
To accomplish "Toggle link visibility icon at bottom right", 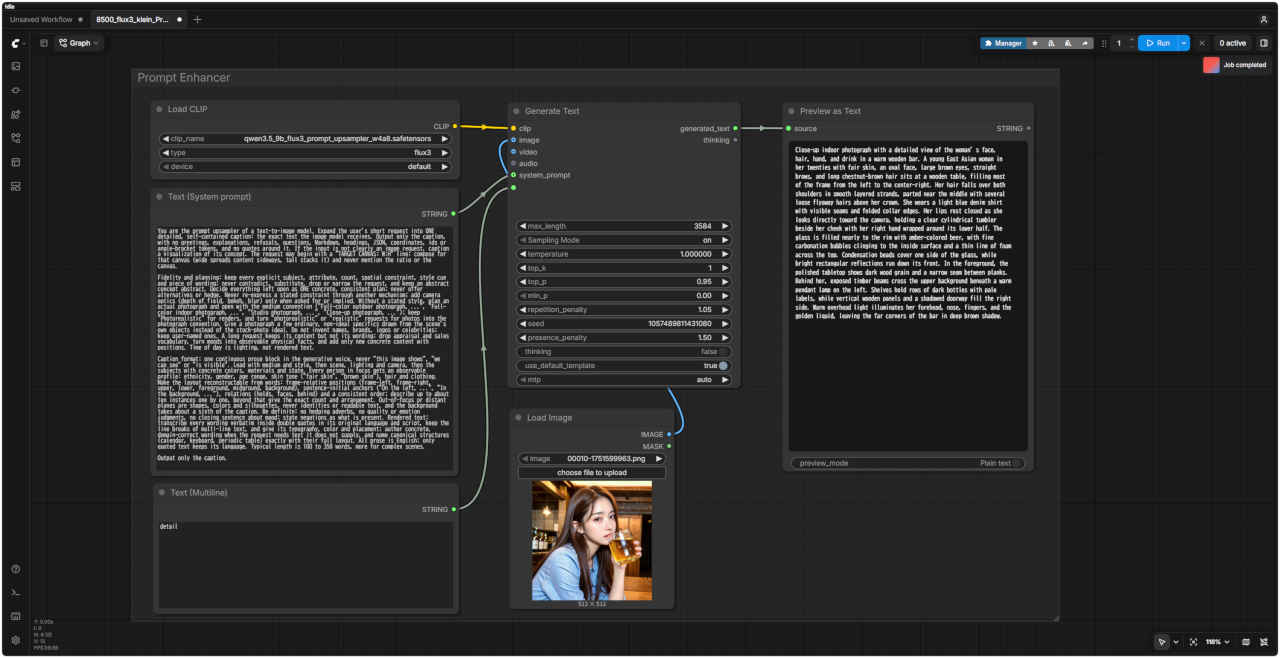I will [1264, 642].
